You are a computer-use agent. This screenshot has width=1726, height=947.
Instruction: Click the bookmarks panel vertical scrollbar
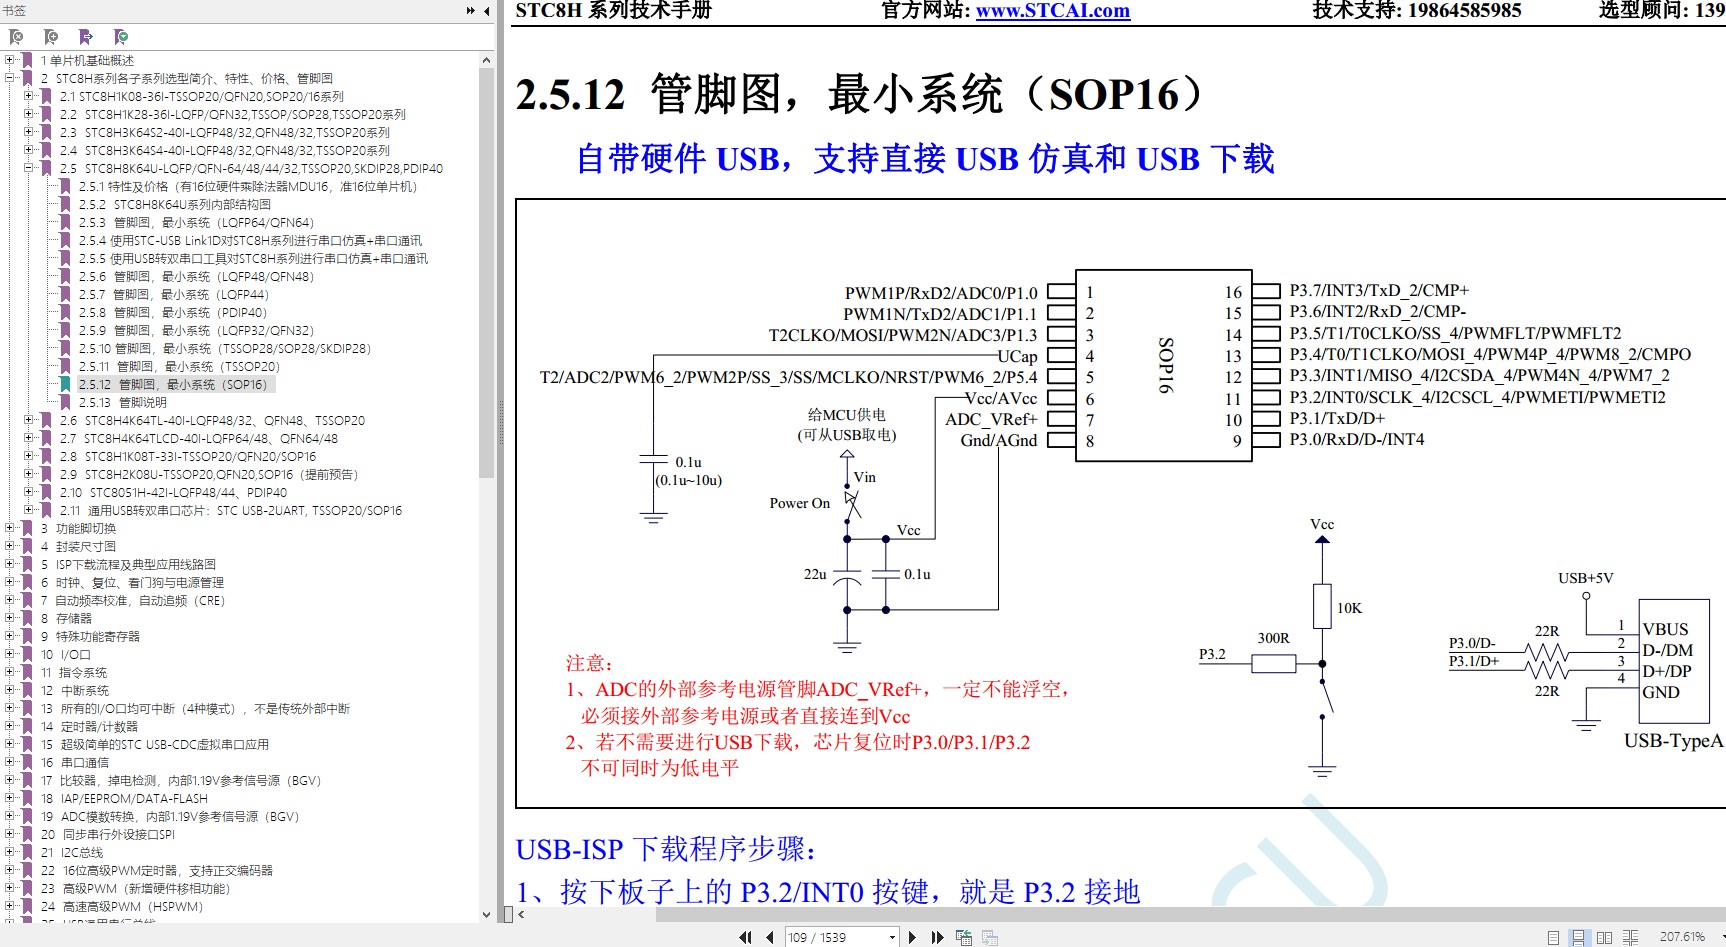pyautogui.click(x=486, y=273)
